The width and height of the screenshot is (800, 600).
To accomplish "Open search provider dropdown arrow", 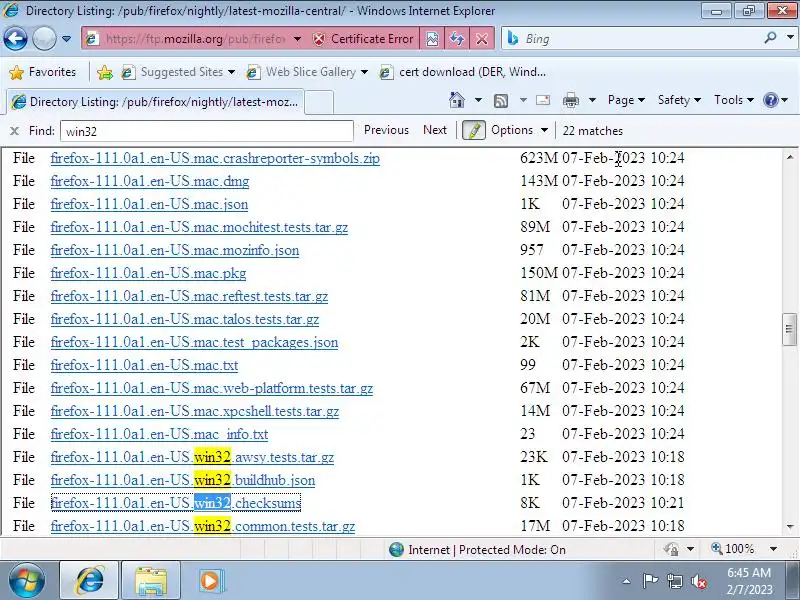I will click(x=790, y=38).
